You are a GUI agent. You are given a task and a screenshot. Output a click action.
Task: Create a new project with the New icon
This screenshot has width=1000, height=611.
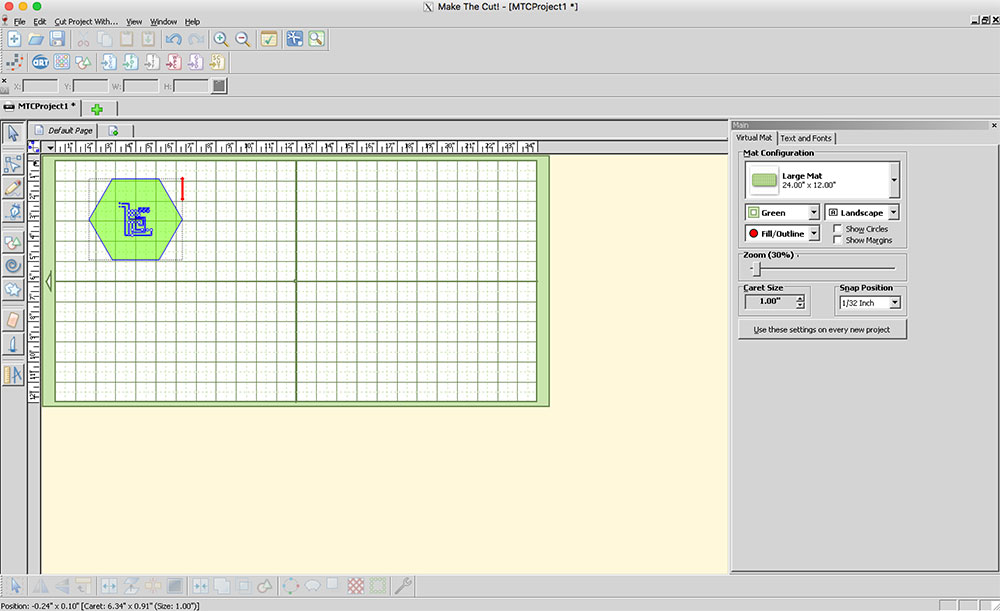pos(14,40)
